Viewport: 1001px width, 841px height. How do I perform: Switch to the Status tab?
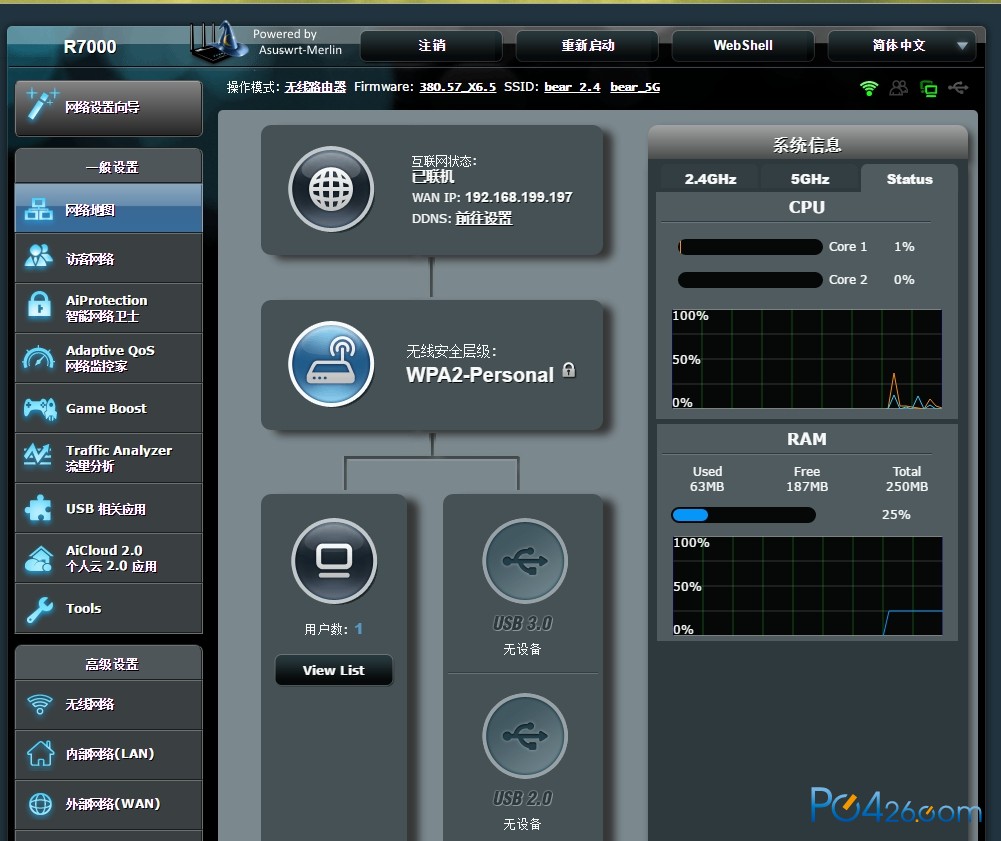pos(909,179)
